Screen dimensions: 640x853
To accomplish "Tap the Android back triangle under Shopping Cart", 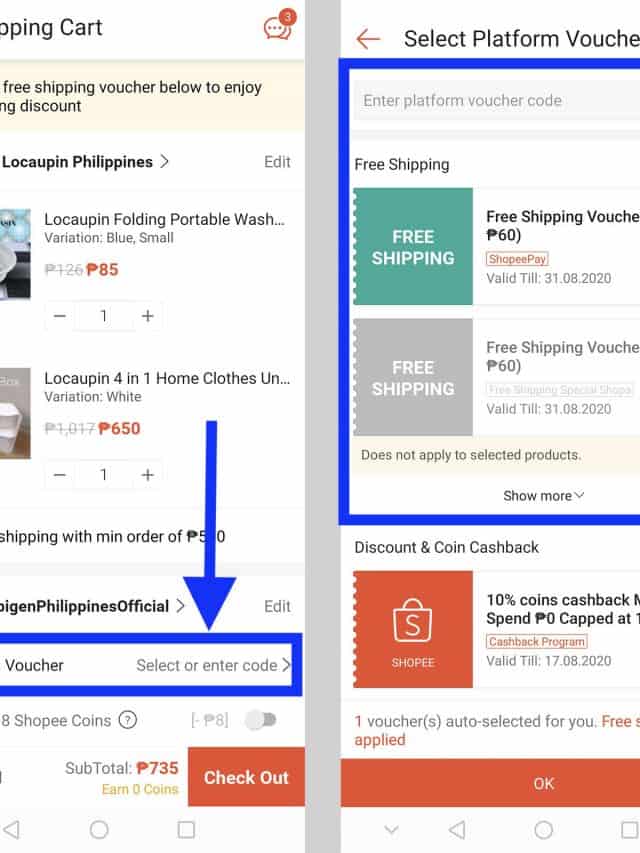I will (x=11, y=830).
